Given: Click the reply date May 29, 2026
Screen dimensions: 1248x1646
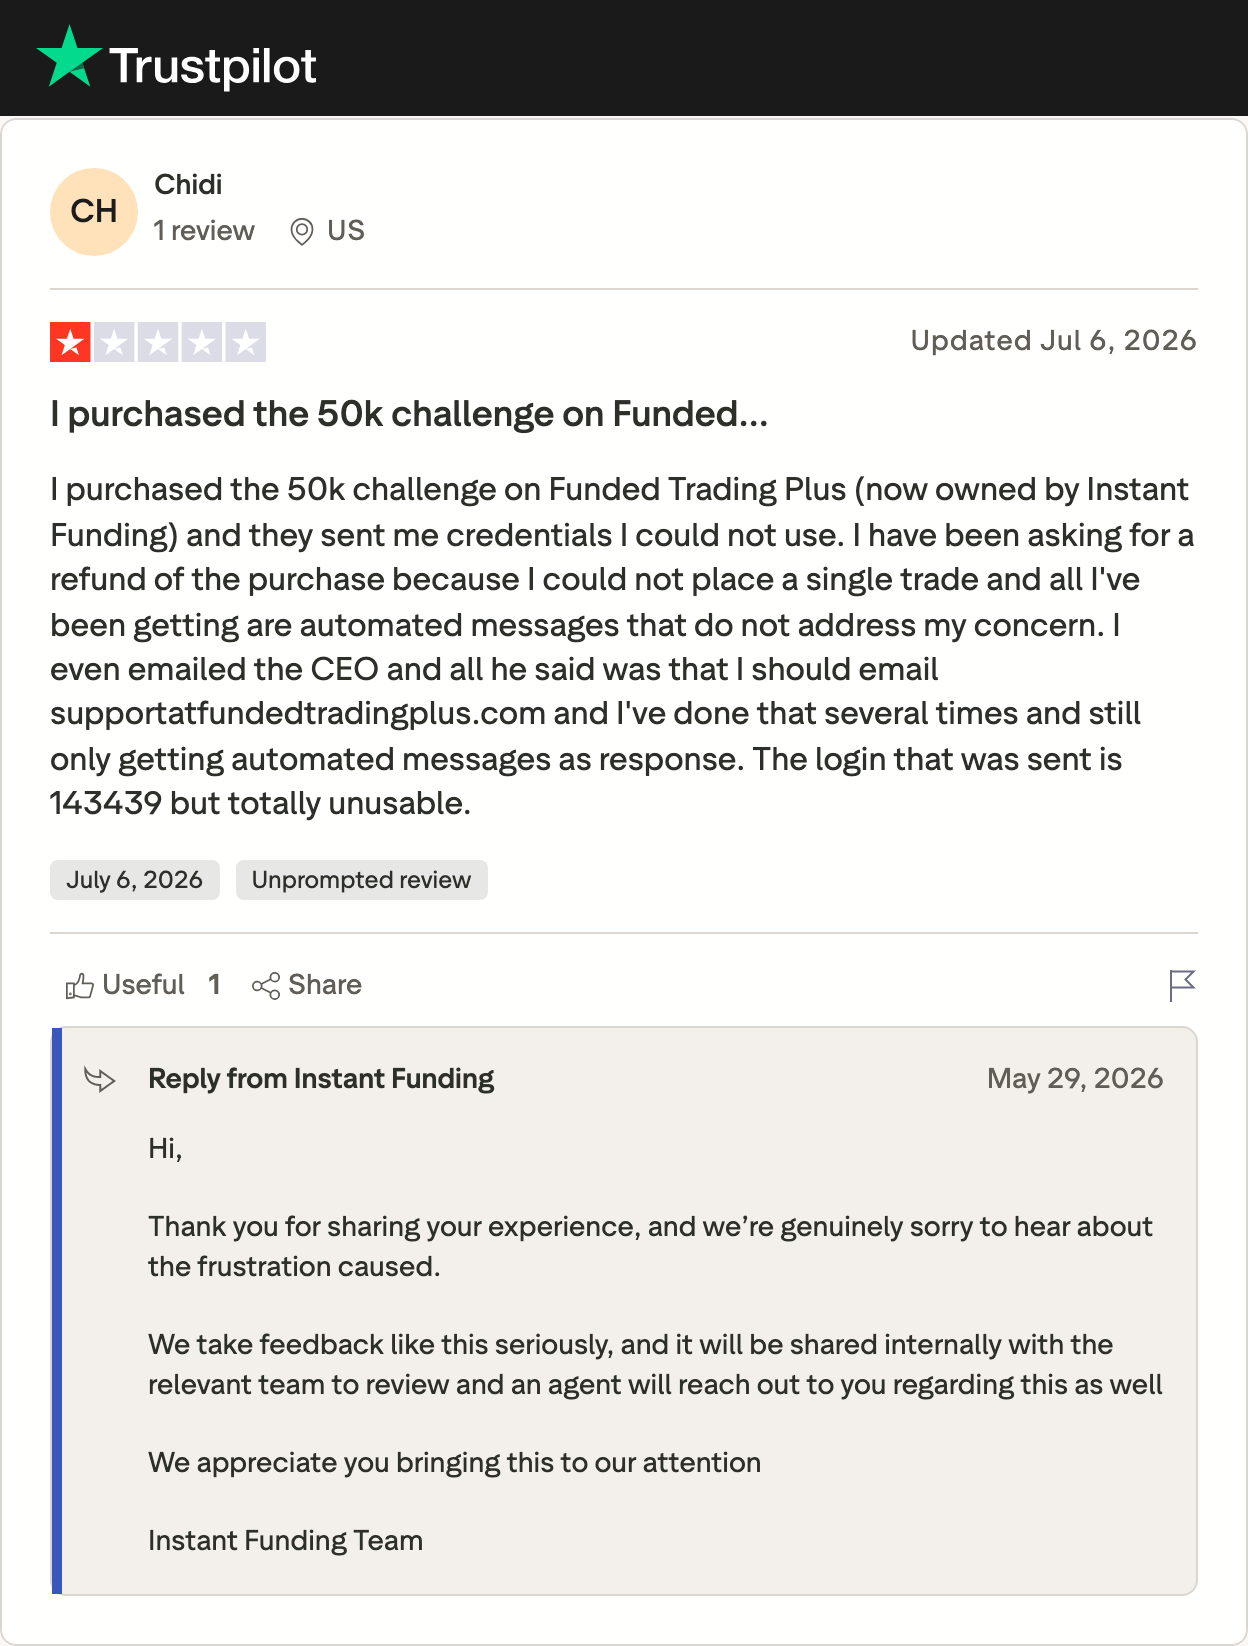Looking at the screenshot, I should (x=1075, y=1078).
